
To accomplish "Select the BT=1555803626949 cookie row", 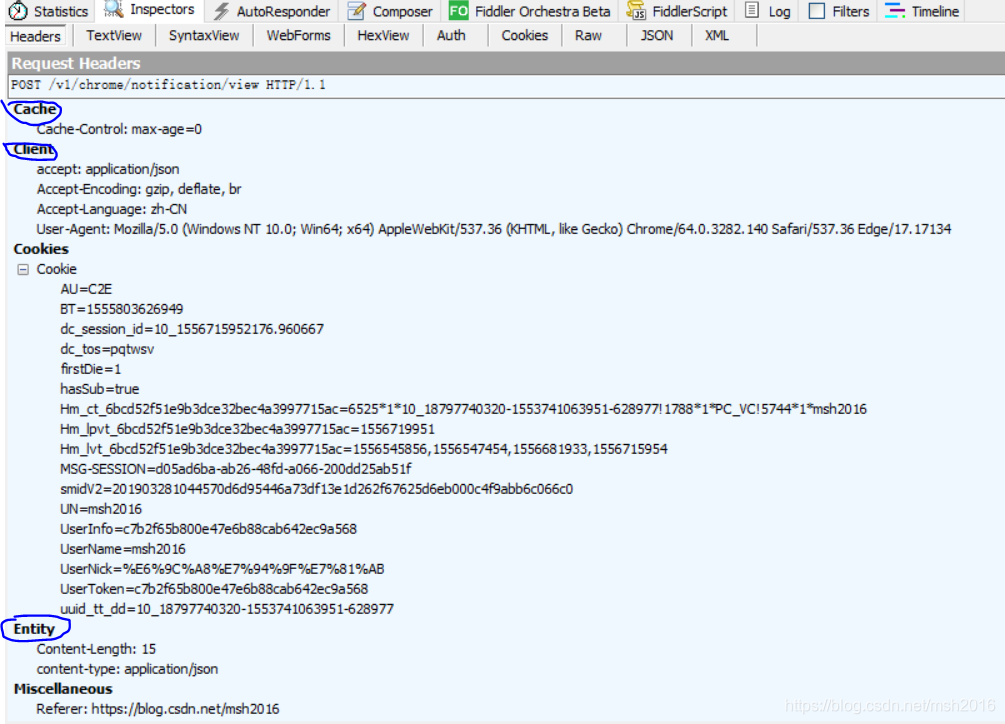I will tap(122, 309).
